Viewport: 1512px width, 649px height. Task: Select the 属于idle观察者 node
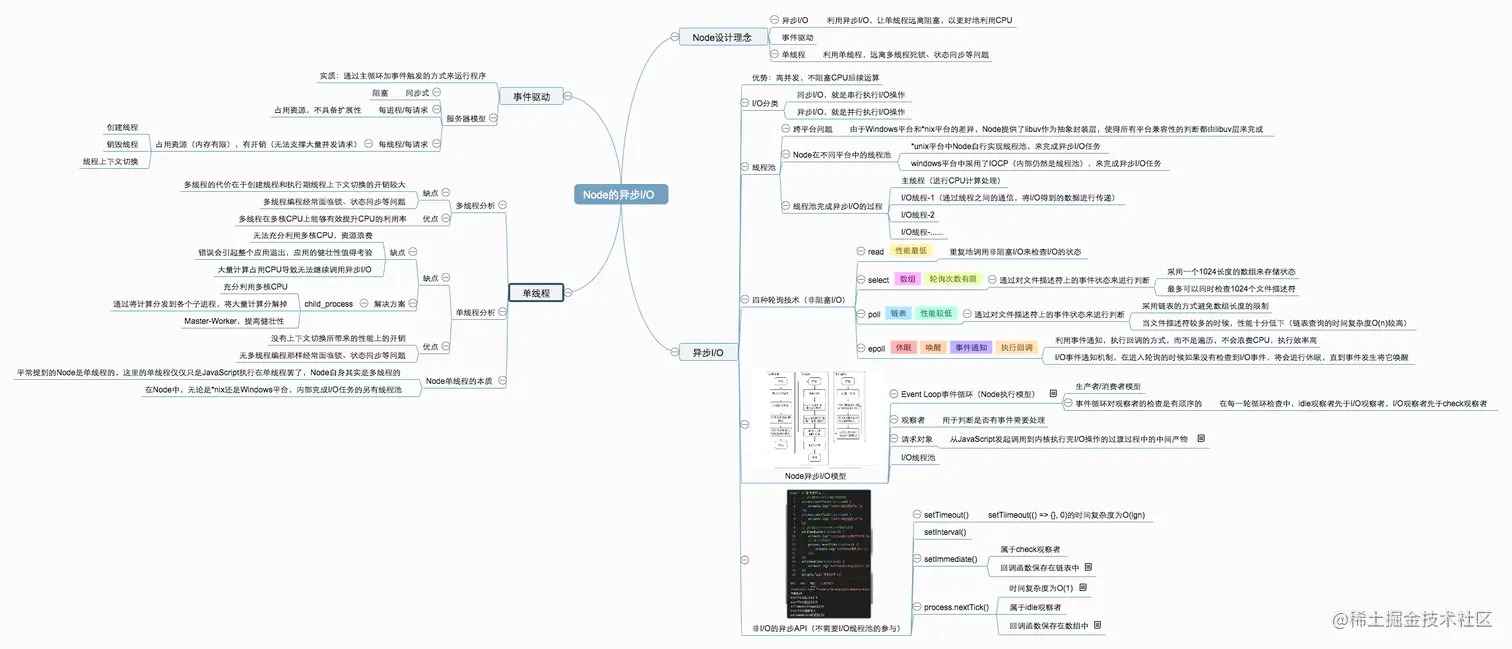point(1035,607)
